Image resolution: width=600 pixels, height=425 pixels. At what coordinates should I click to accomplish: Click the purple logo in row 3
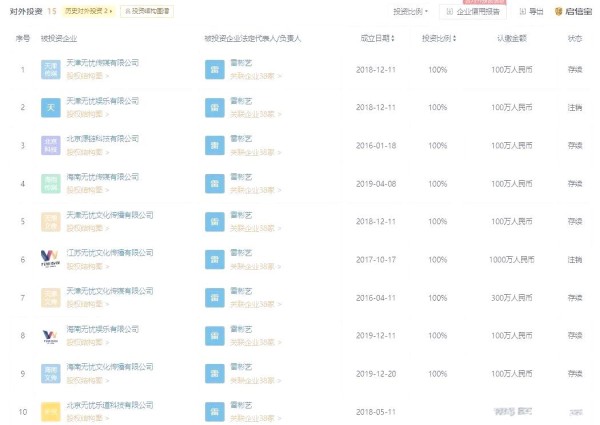[x=51, y=145]
